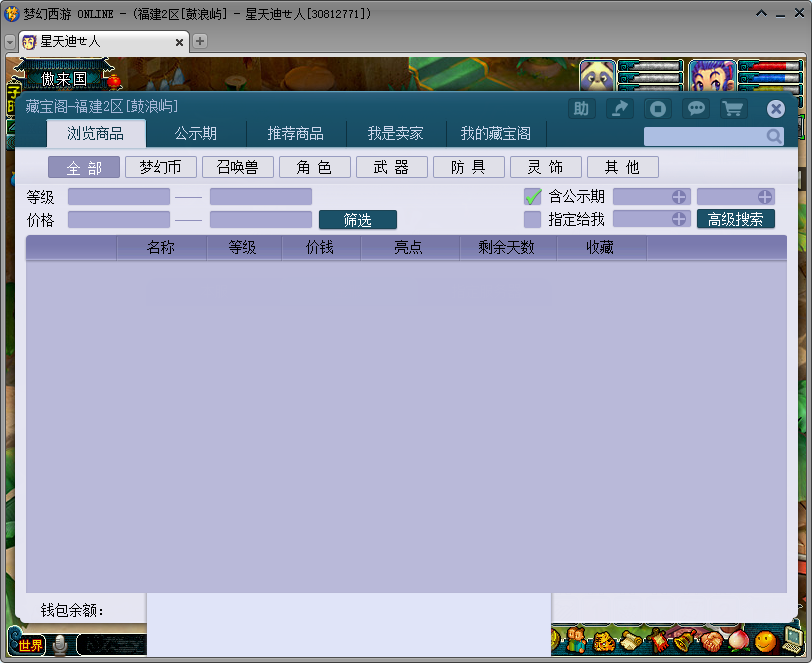Open the two-people team icon in bottom bar
812x663 pixels.
pyautogui.click(x=575, y=641)
